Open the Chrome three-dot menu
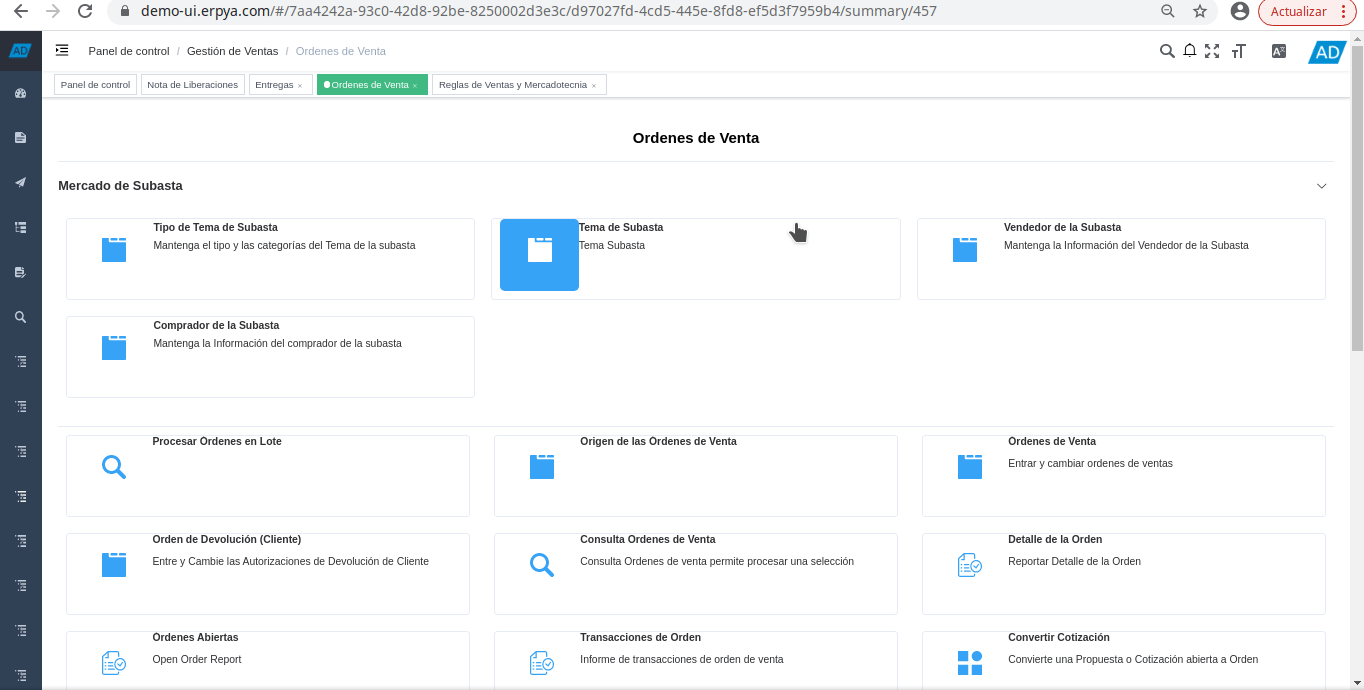Image resolution: width=1364 pixels, height=690 pixels. click(x=1342, y=11)
